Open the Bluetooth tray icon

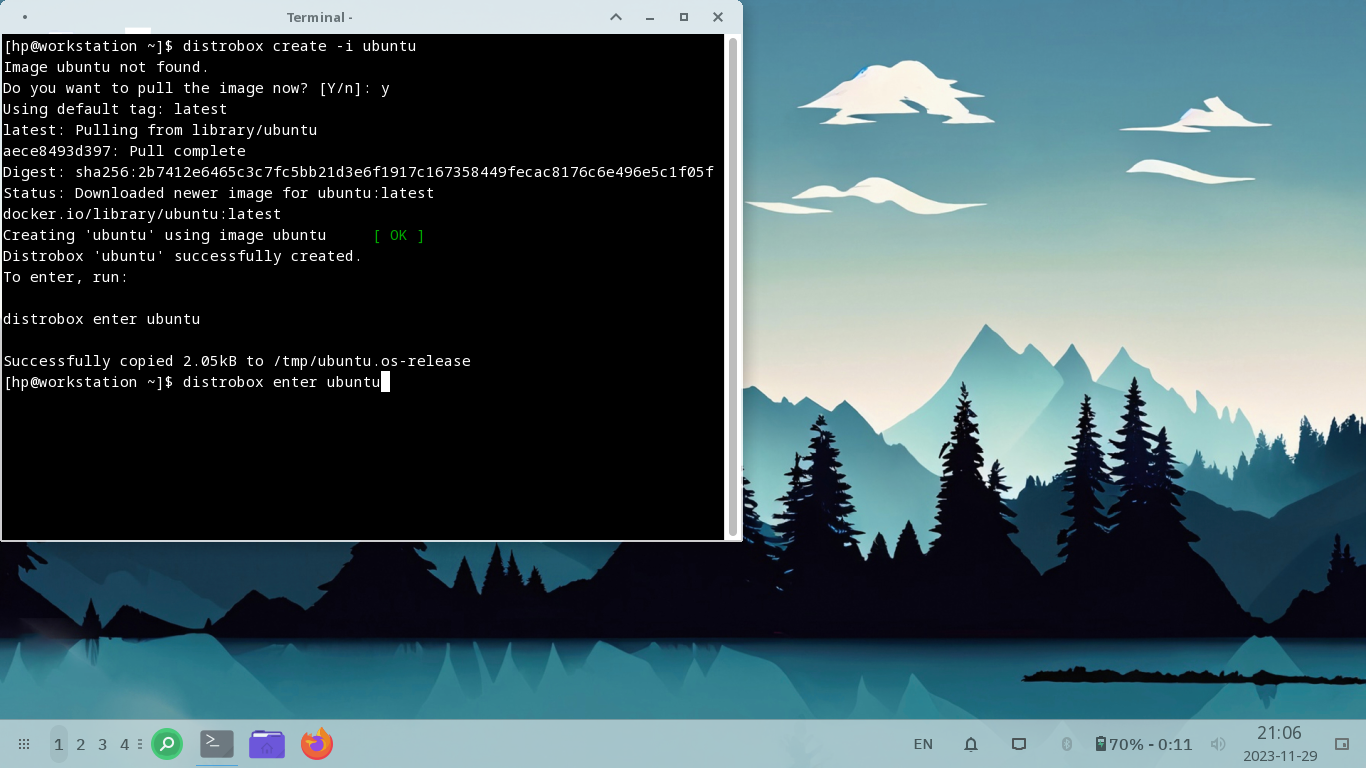(x=1066, y=744)
